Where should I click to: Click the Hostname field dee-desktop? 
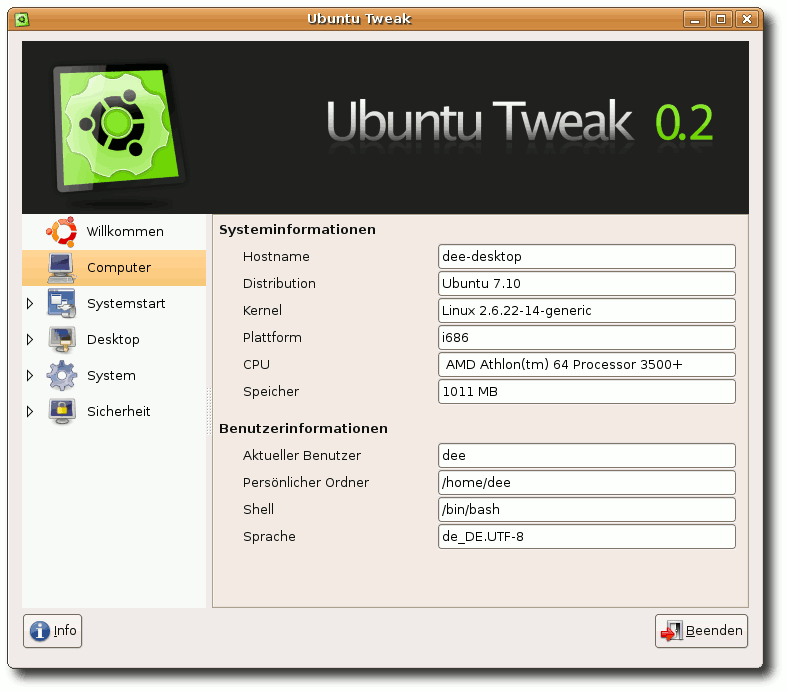[587, 257]
